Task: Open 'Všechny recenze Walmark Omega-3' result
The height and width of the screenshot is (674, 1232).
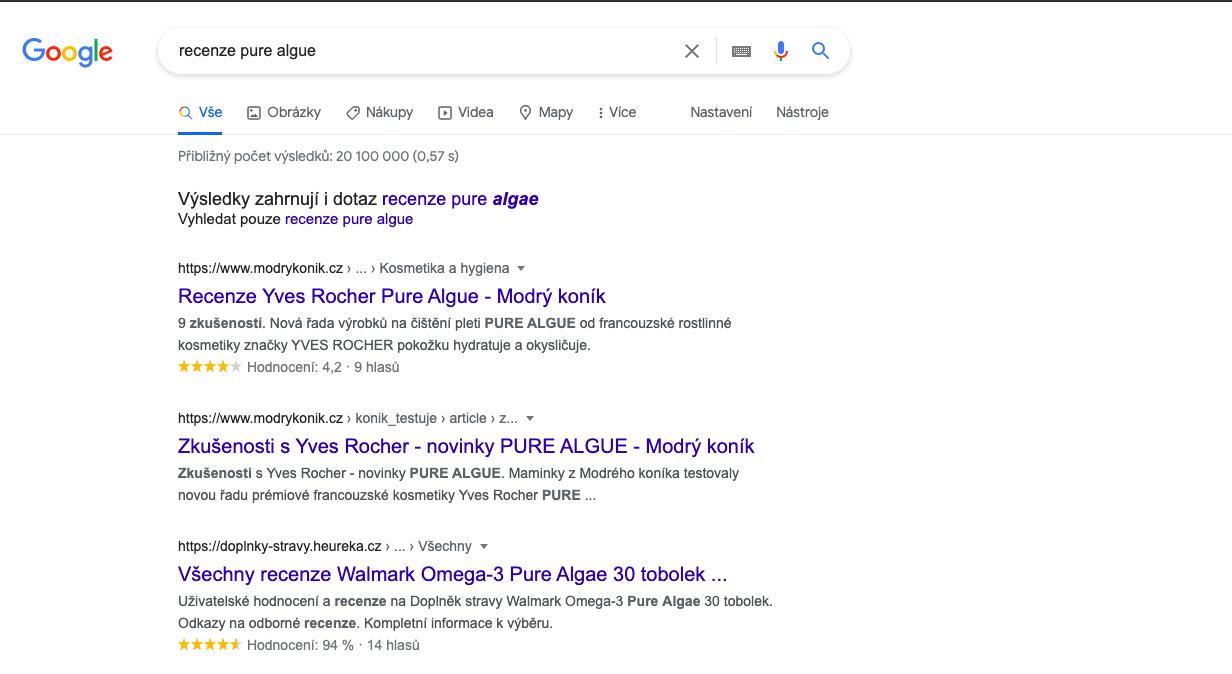Action: (453, 574)
